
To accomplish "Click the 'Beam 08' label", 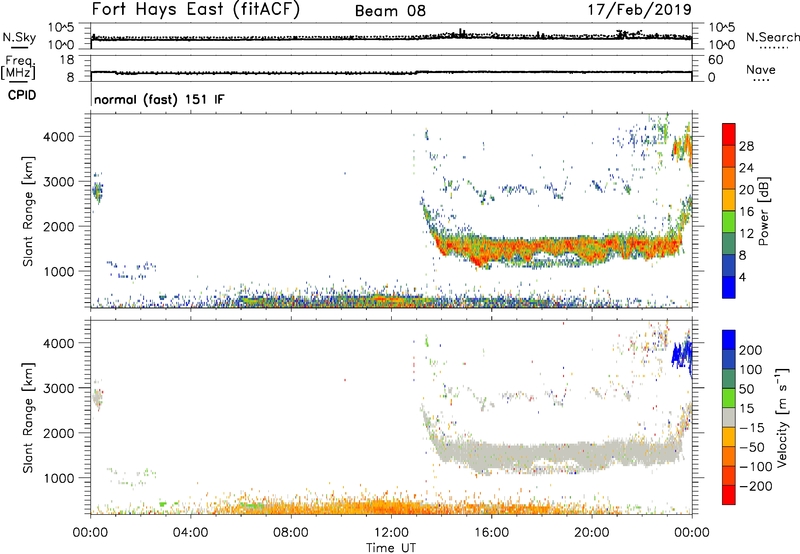I will (x=390, y=11).
